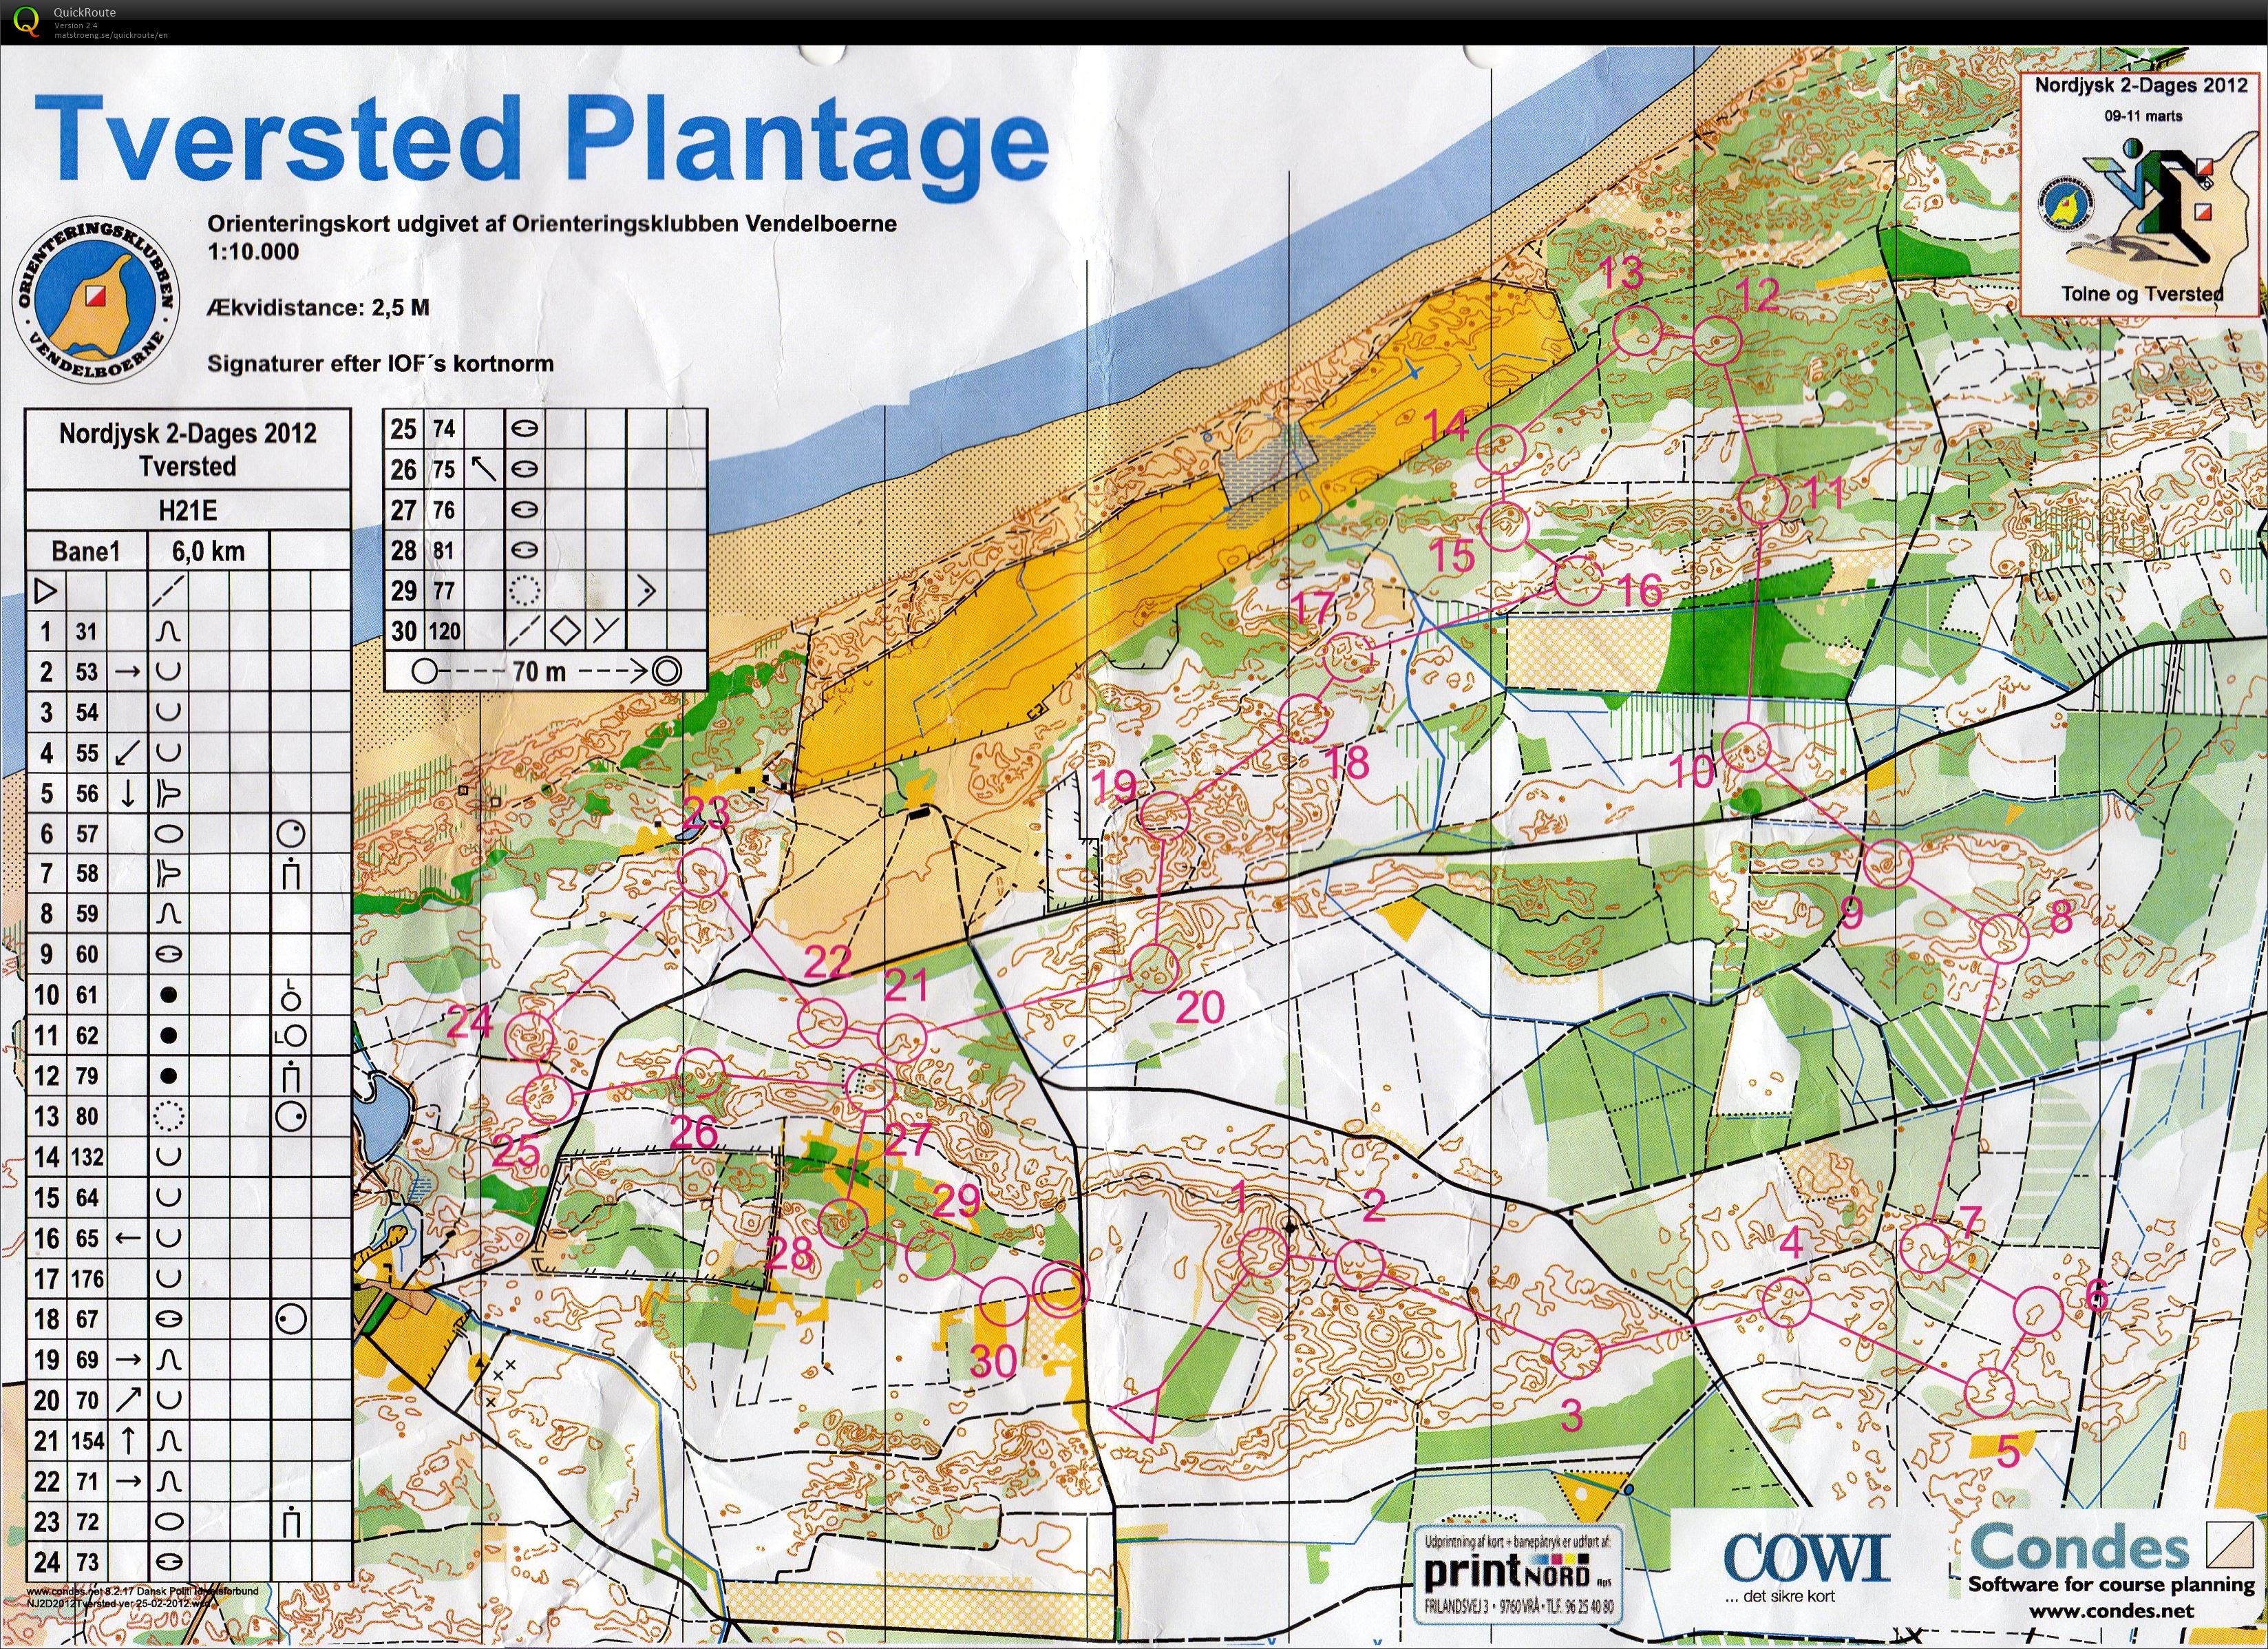Click 'Signaturer efter IOF´s kortnorm' line
Viewport: 2268px width, 1649px height.
[380, 363]
